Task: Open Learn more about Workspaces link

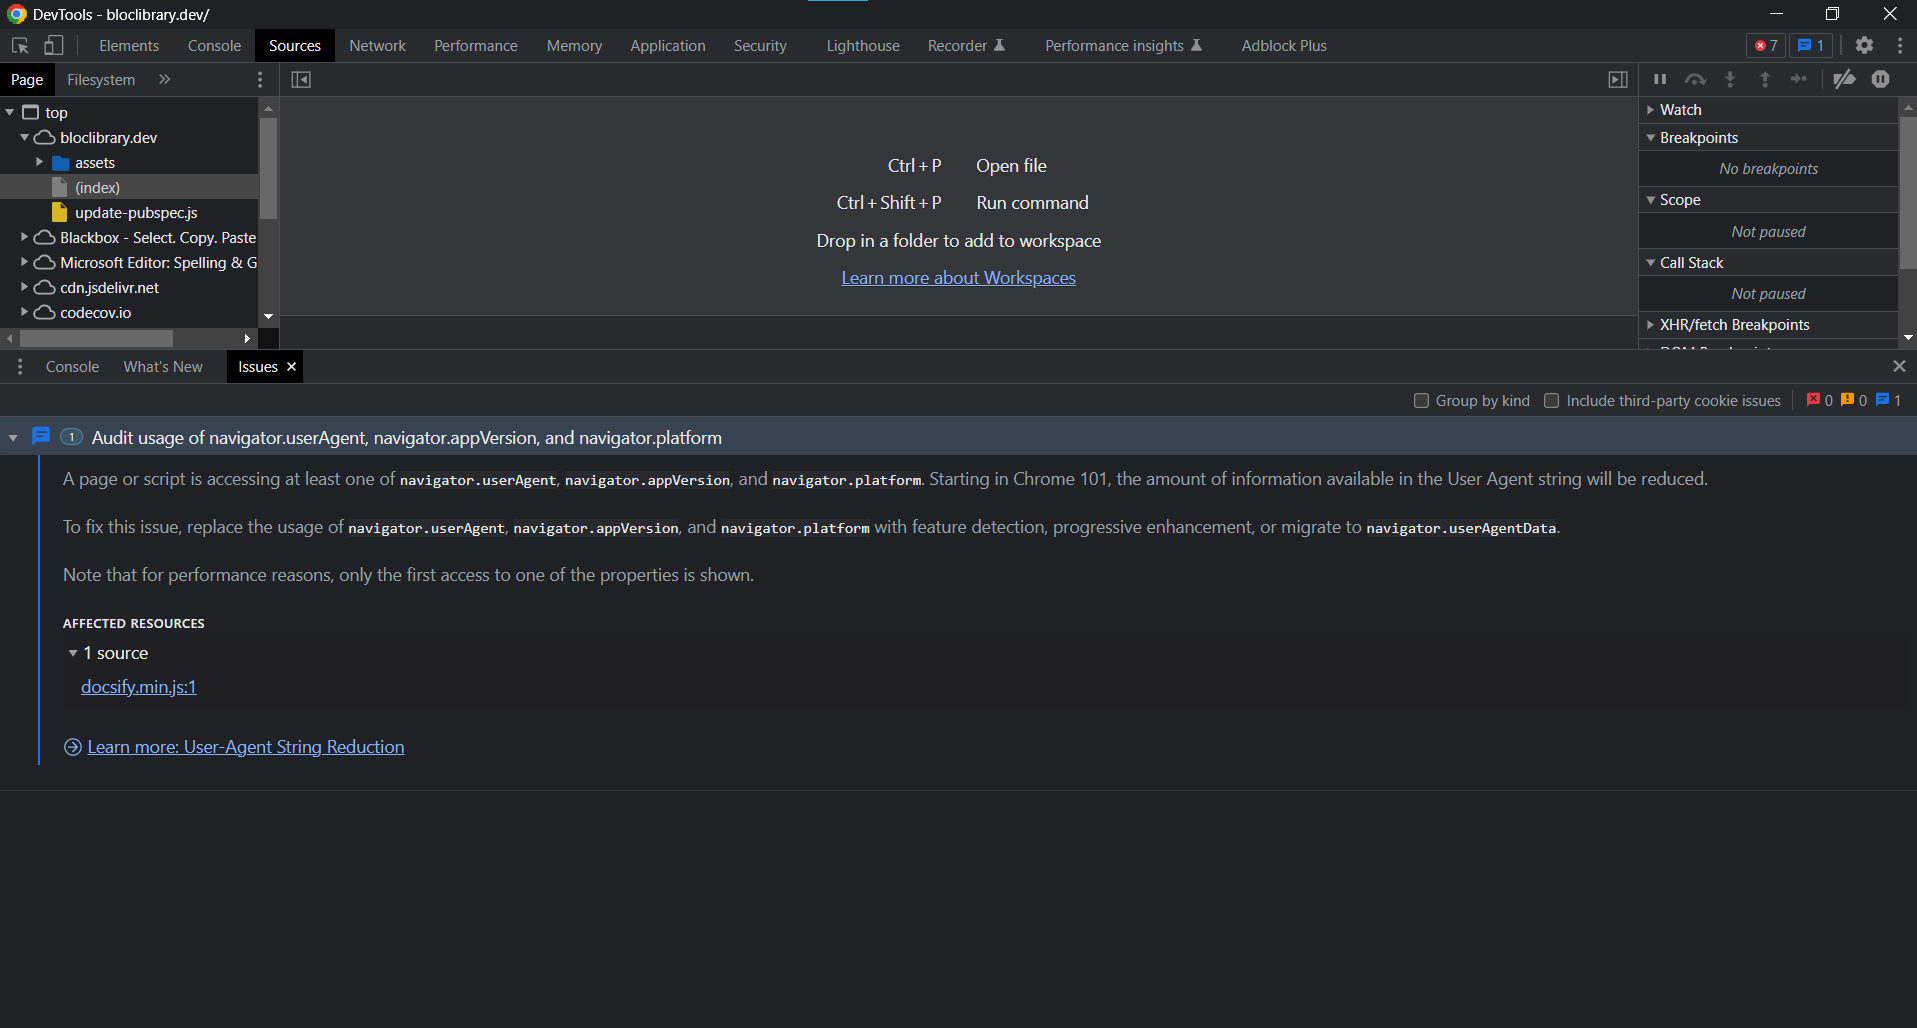Action: (x=958, y=277)
